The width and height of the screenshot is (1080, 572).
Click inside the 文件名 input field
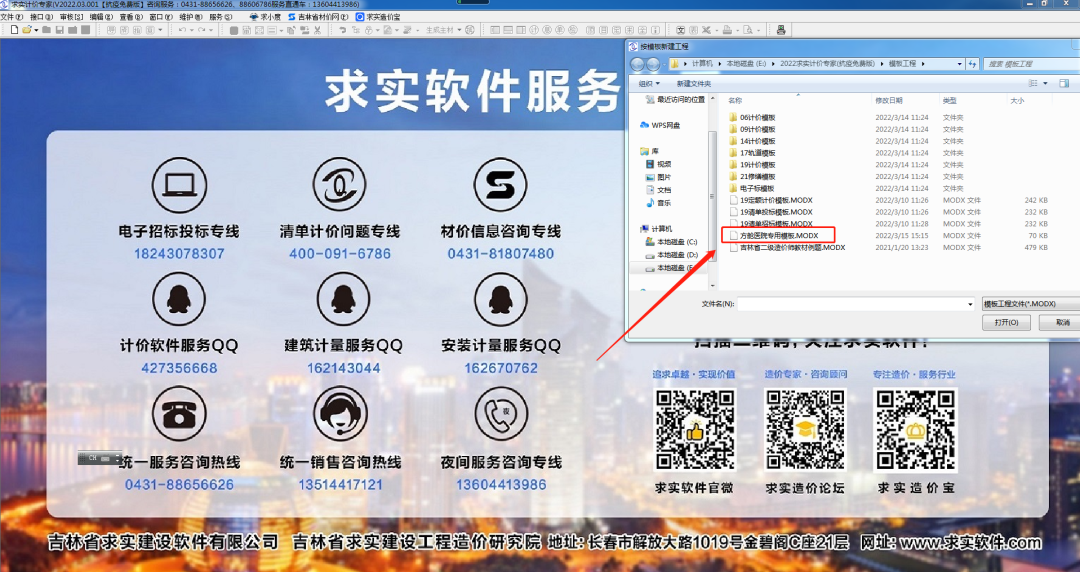[x=851, y=304]
